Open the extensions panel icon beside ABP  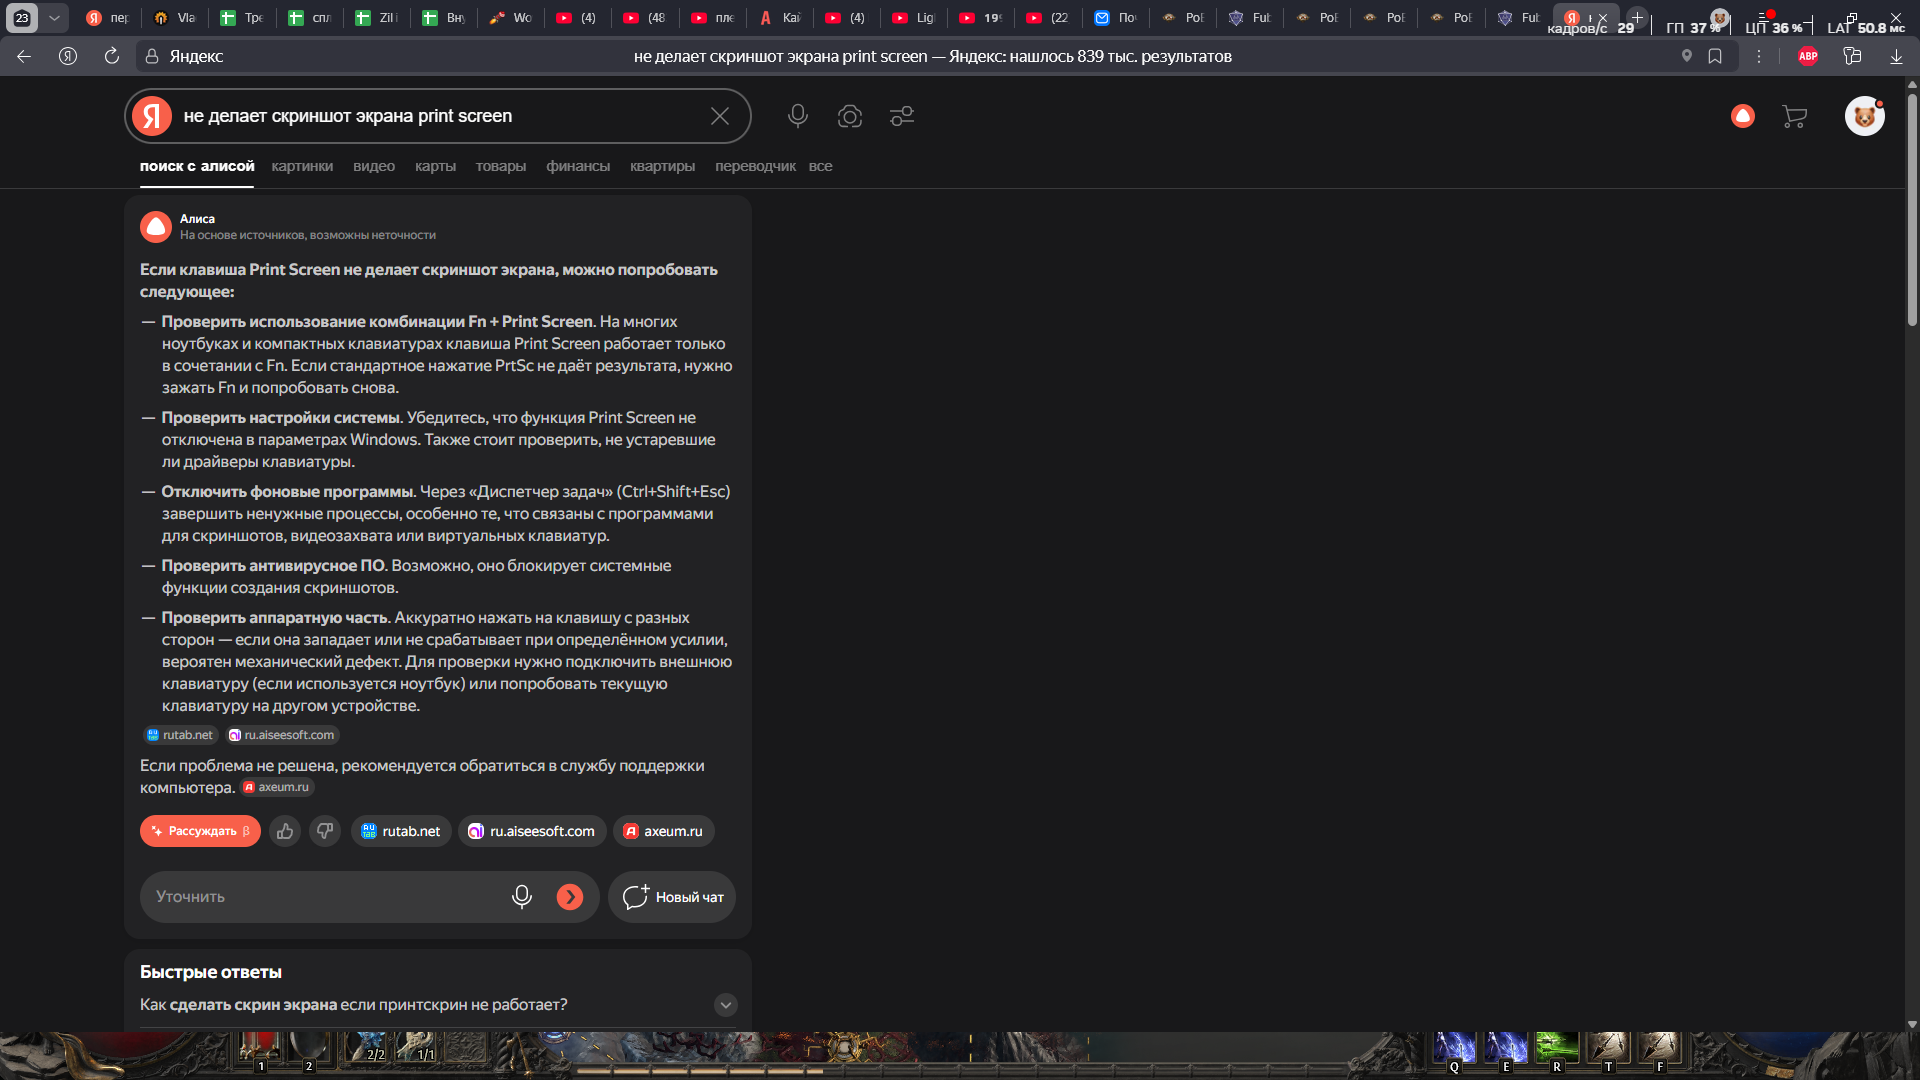[1852, 56]
